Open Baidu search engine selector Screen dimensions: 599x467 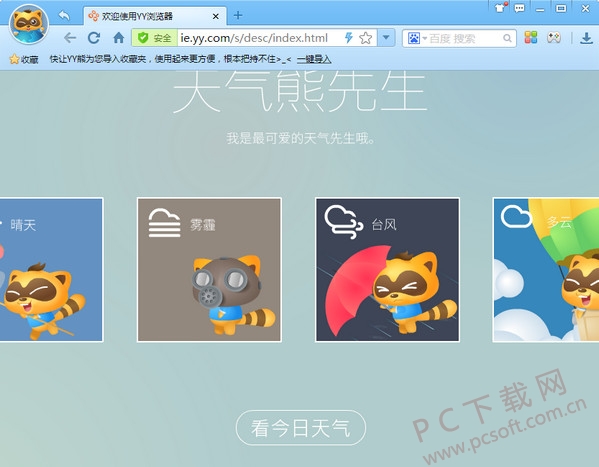417,38
